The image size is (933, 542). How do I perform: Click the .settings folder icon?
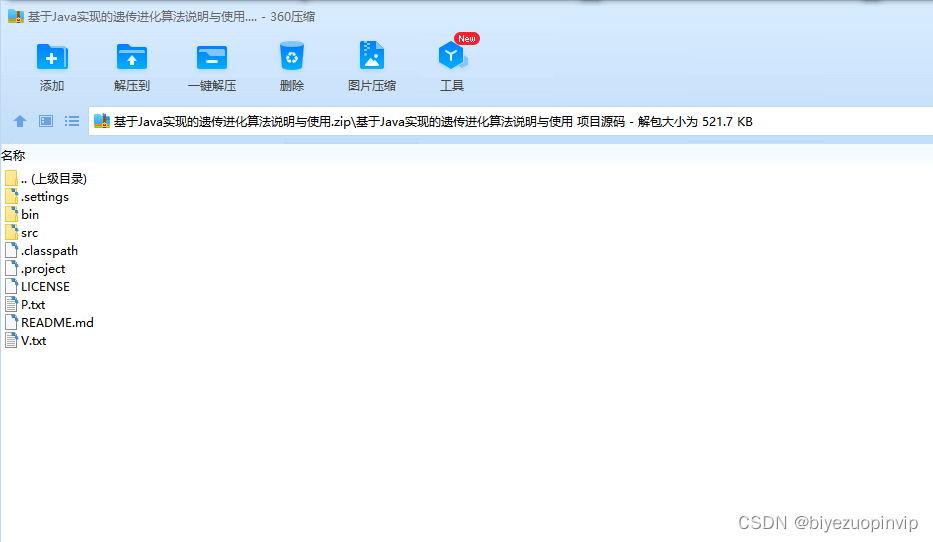(11, 196)
